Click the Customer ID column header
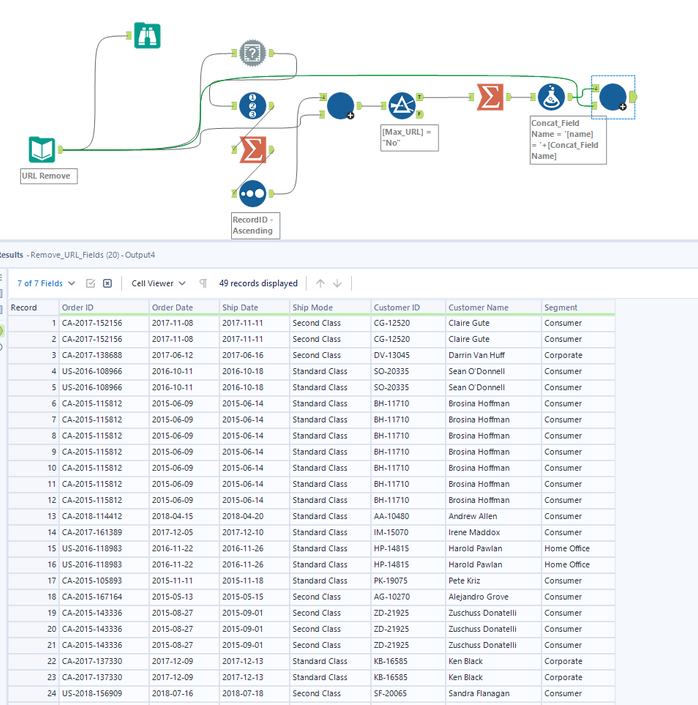This screenshot has height=705, width=698. pyautogui.click(x=408, y=308)
